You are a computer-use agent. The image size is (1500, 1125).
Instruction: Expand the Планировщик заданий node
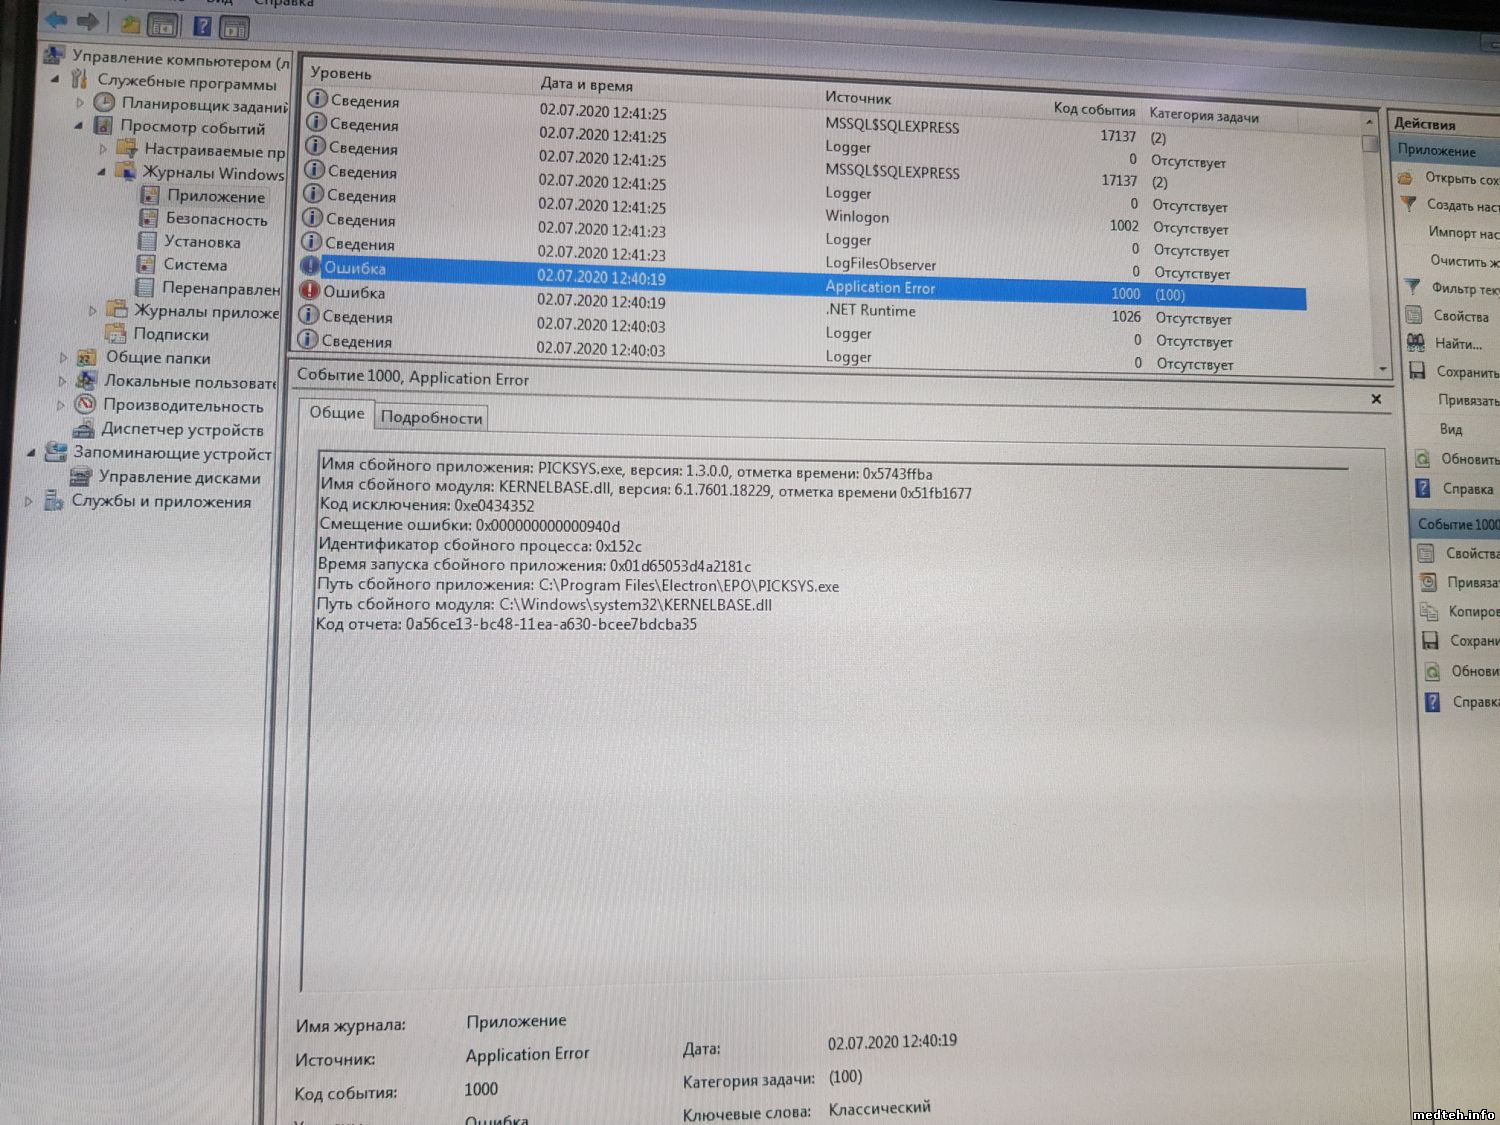pyautogui.click(x=80, y=102)
